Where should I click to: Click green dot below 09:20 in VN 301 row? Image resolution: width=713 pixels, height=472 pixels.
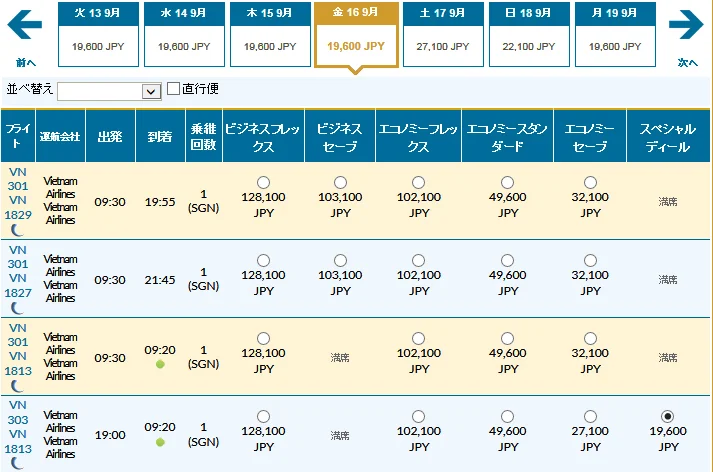pyautogui.click(x=160, y=364)
